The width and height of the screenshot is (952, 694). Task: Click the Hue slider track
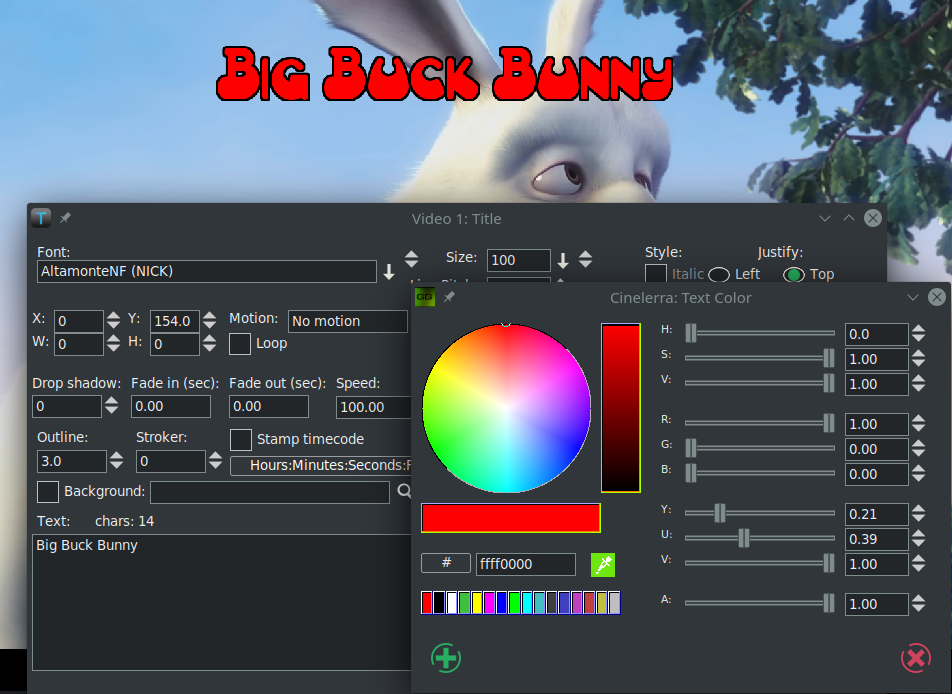coord(760,334)
